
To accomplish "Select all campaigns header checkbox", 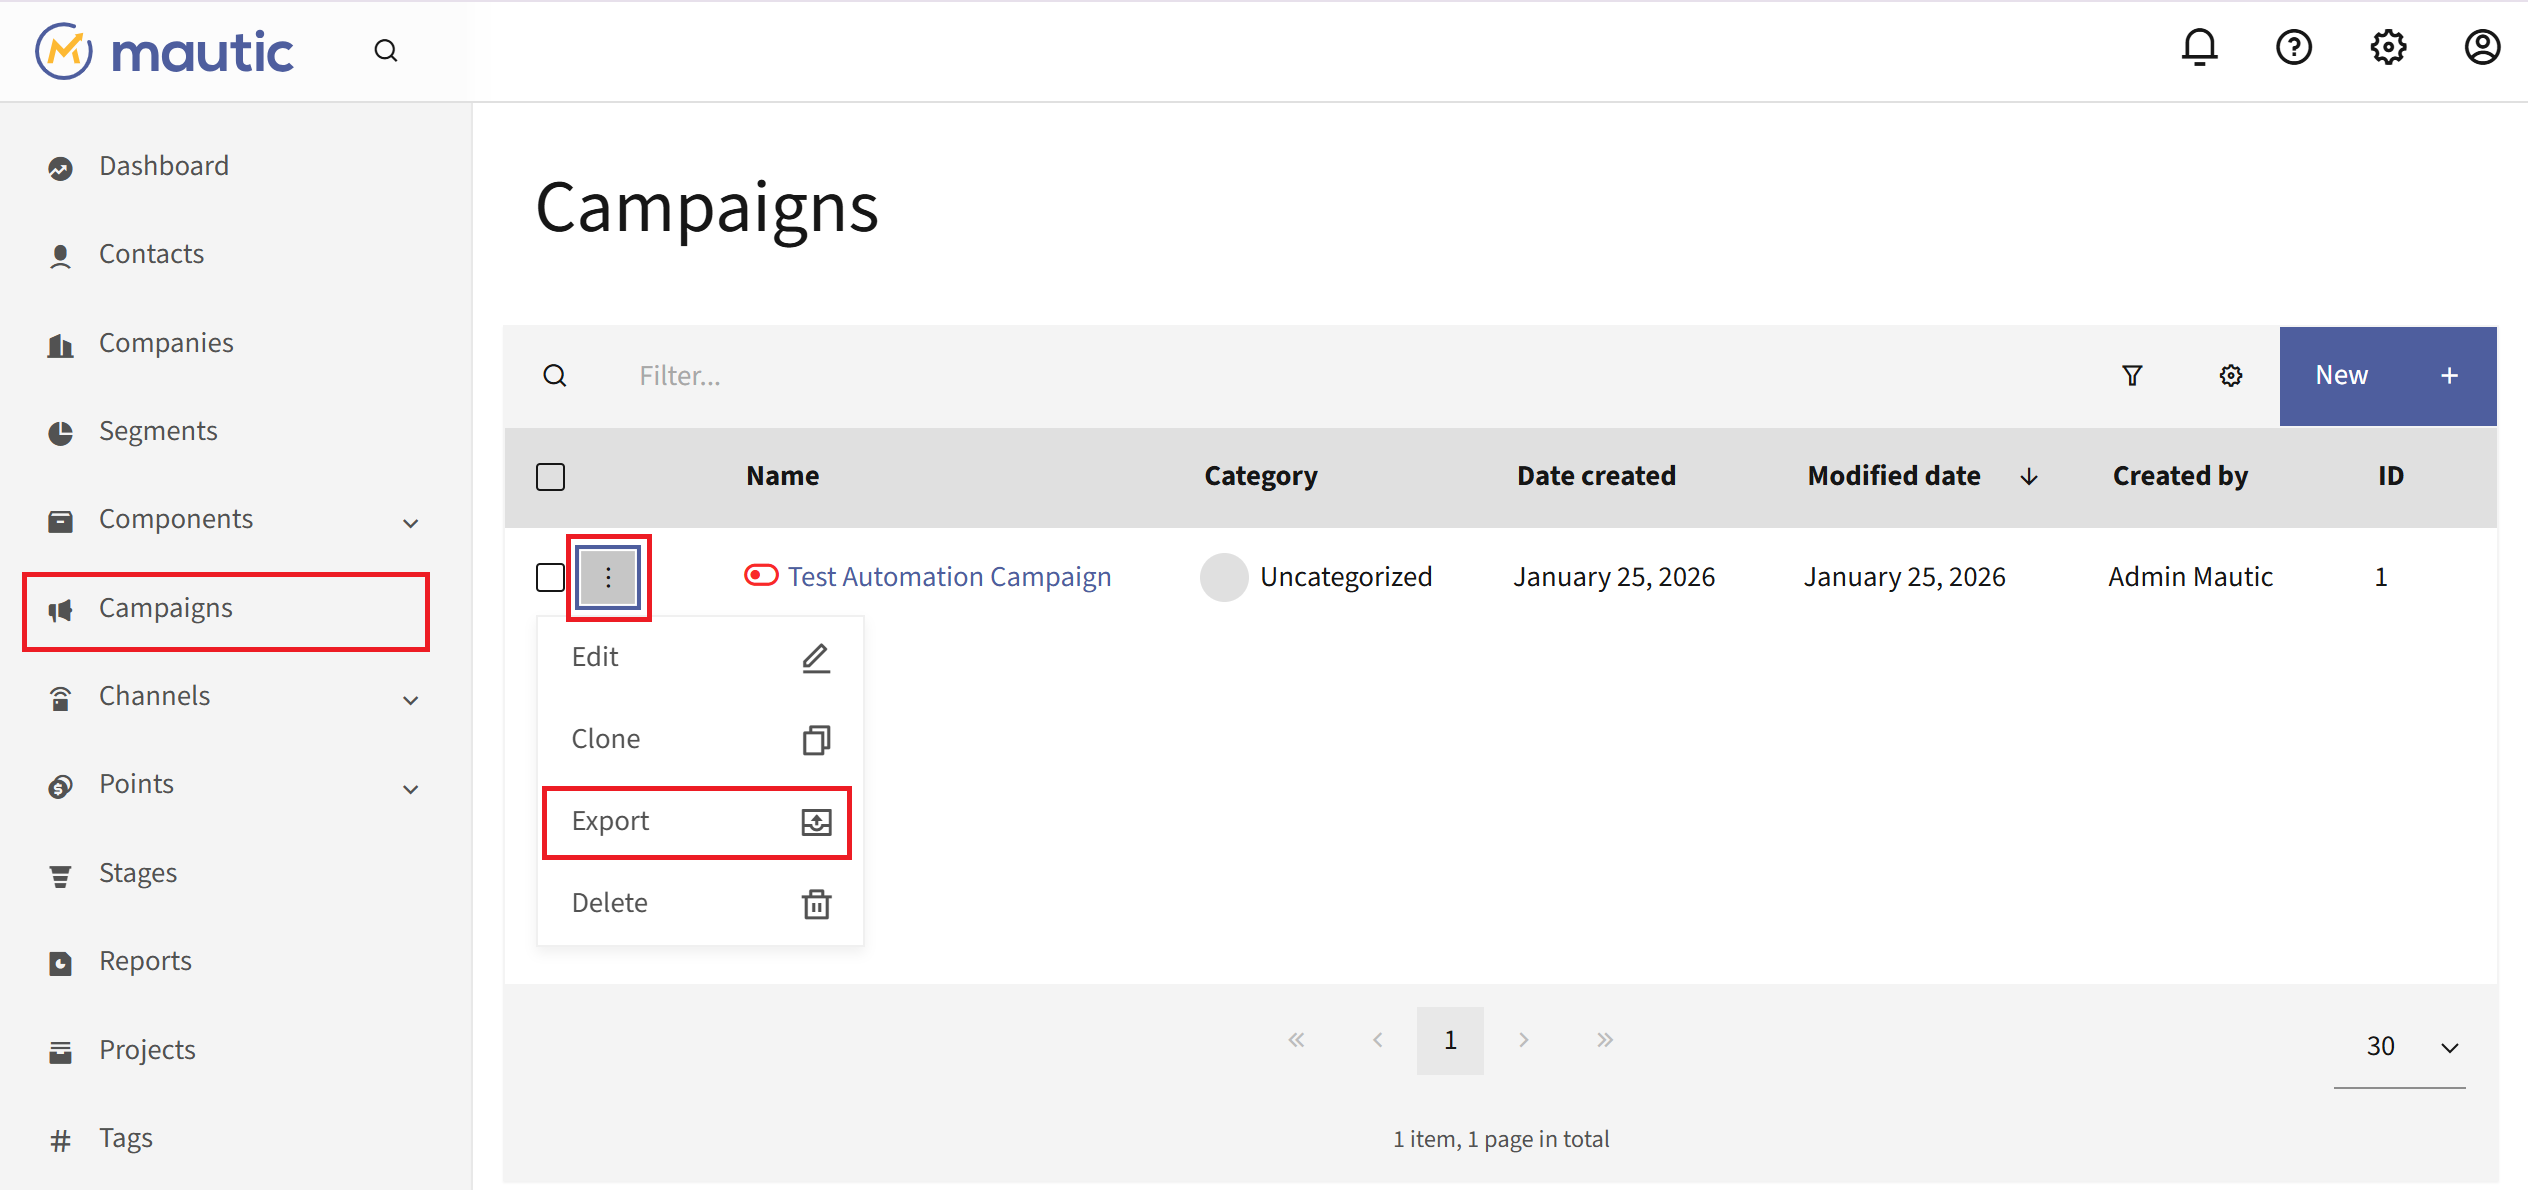I will [550, 477].
